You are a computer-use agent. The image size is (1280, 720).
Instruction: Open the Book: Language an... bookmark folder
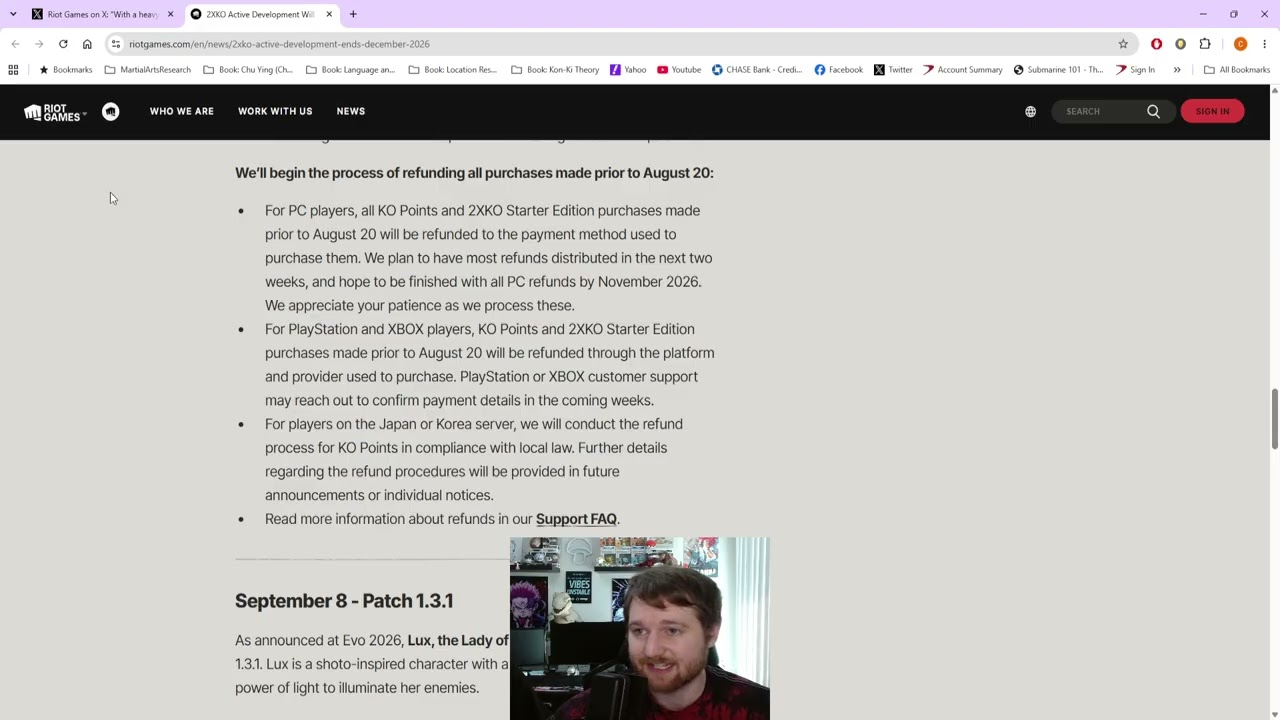351,70
